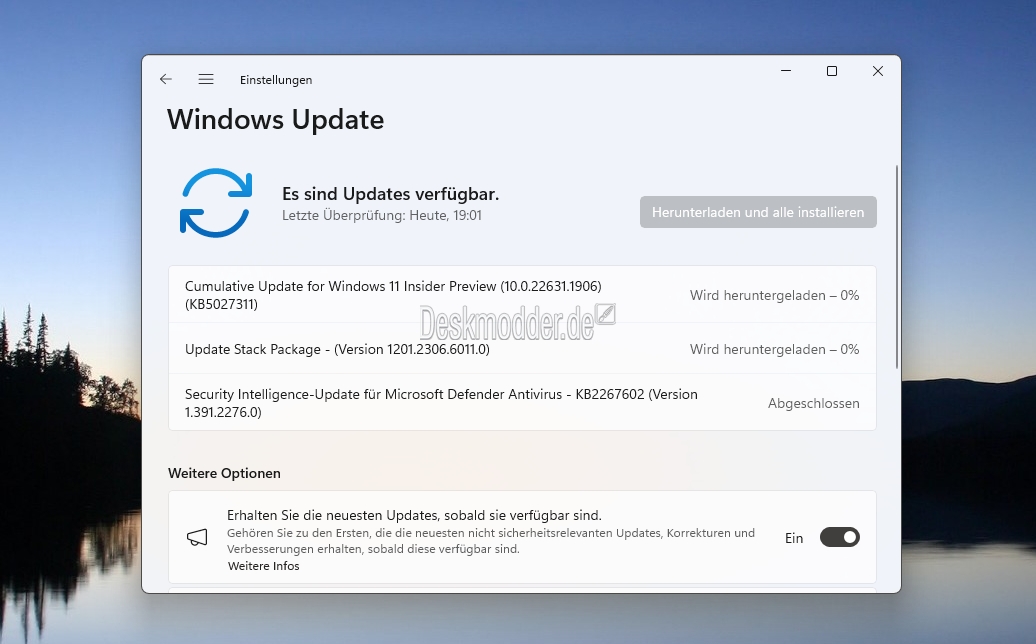The height and width of the screenshot is (644, 1036).
Task: Maximize the Einstellungen window
Action: [x=832, y=71]
